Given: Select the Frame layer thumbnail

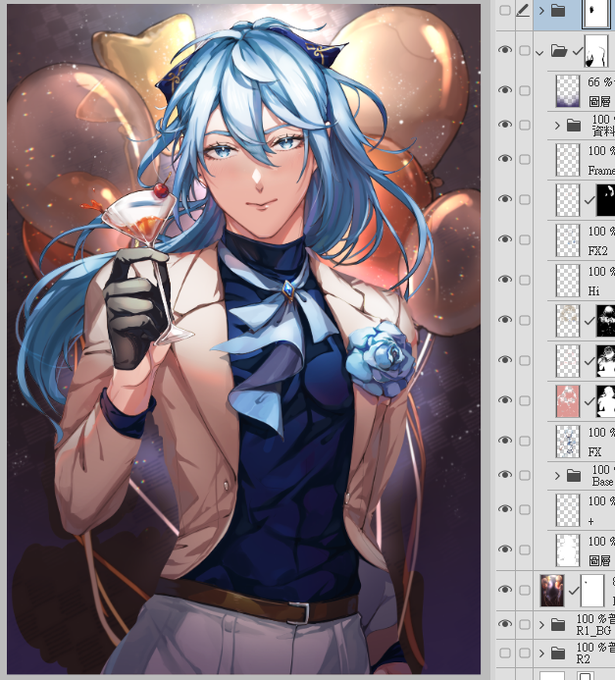Looking at the screenshot, I should (568, 160).
